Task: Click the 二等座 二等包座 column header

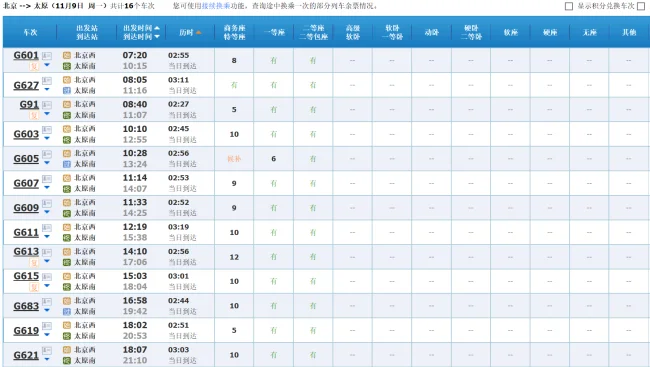Action: point(313,32)
